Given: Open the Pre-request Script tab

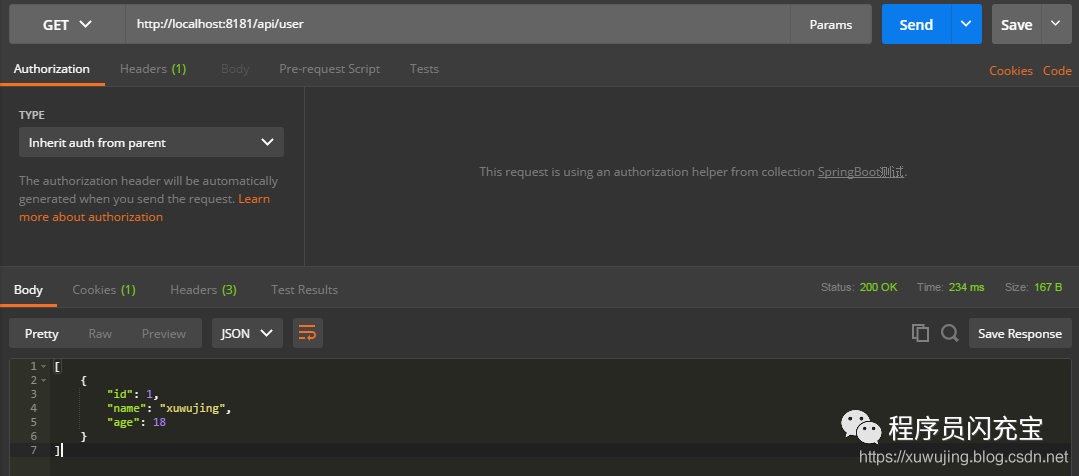Looking at the screenshot, I should pos(330,69).
